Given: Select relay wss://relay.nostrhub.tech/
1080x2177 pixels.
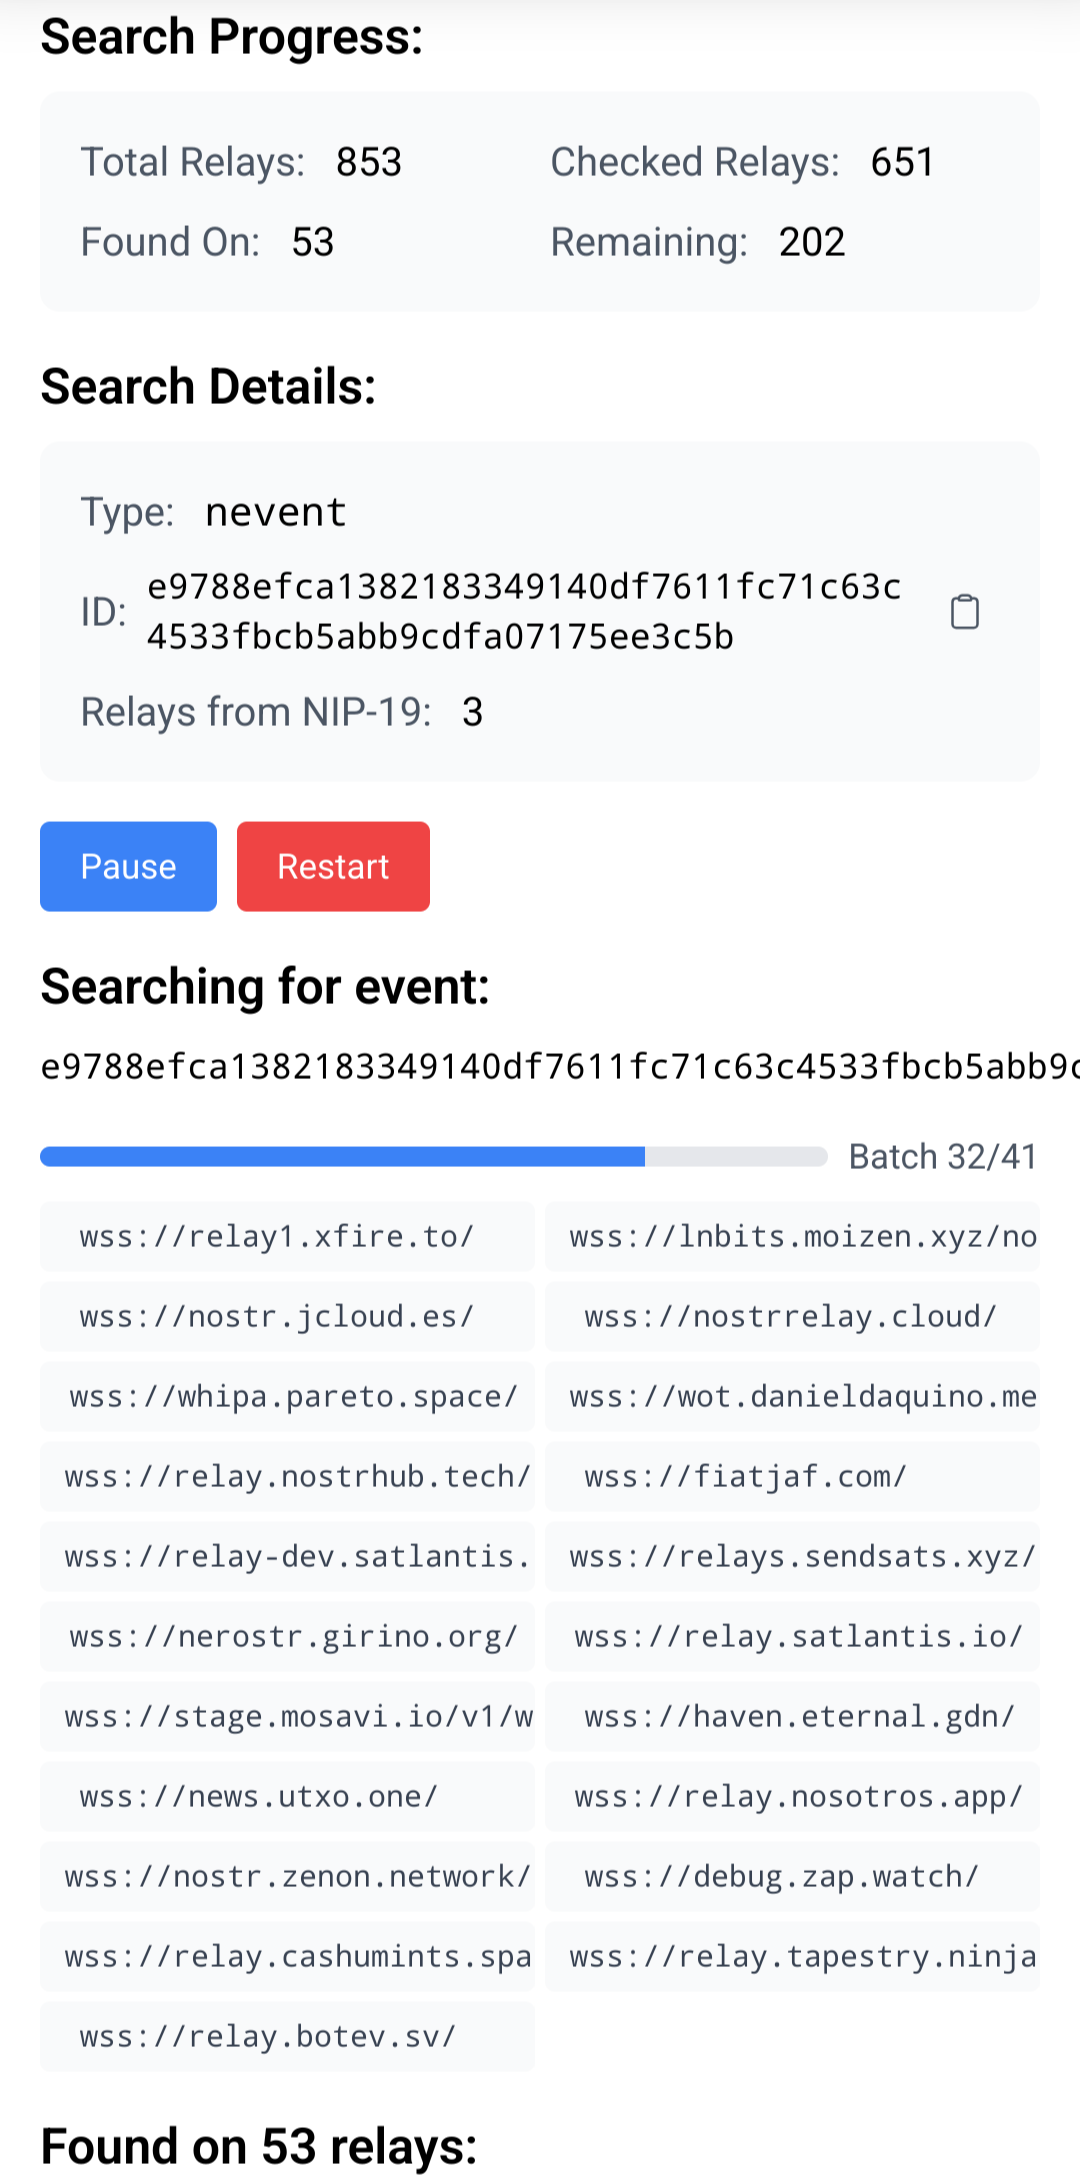Looking at the screenshot, I should (x=287, y=1477).
